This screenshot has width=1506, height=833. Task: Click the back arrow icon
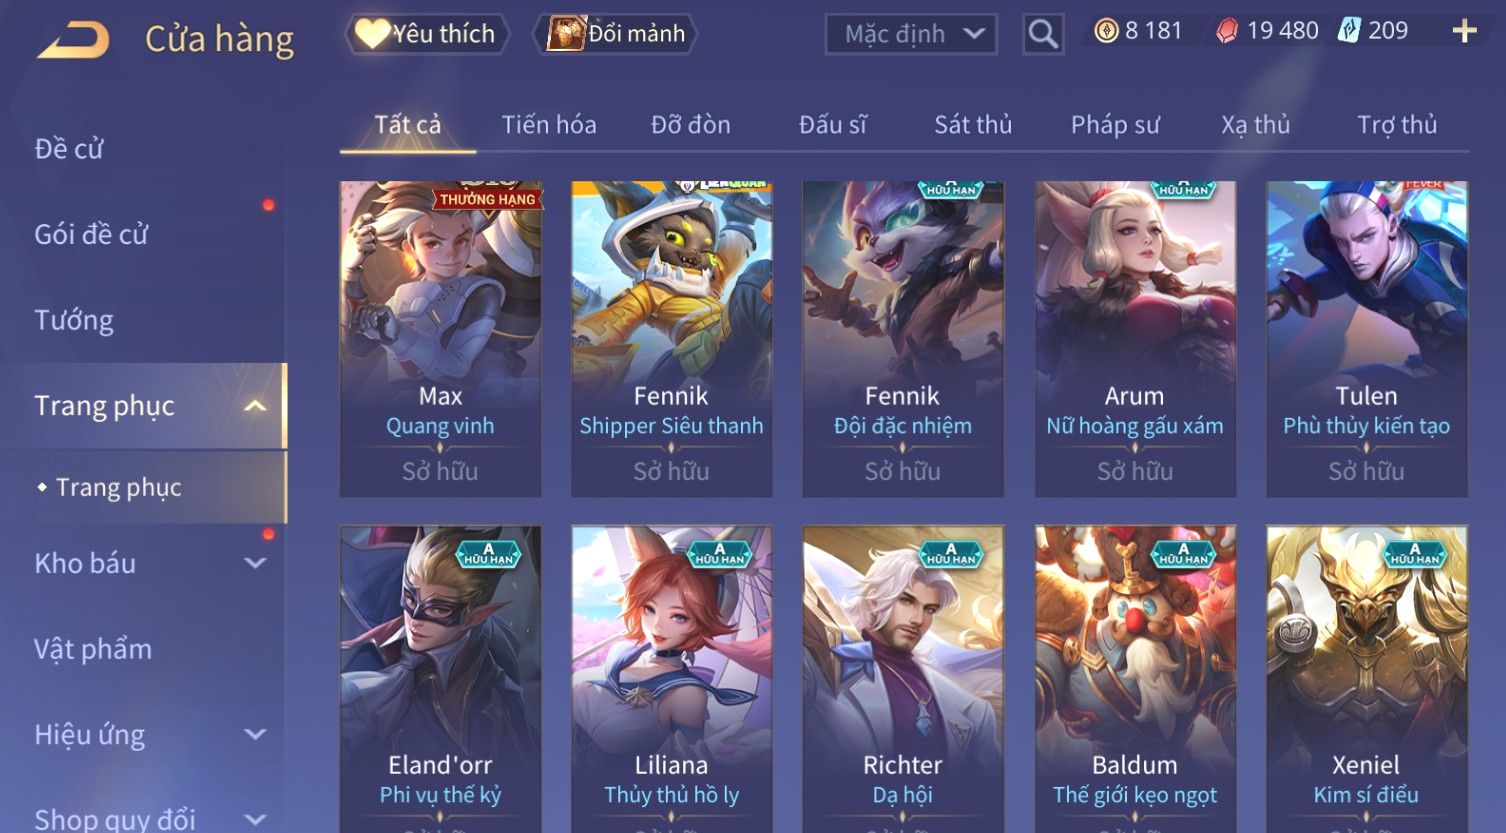click(x=73, y=40)
